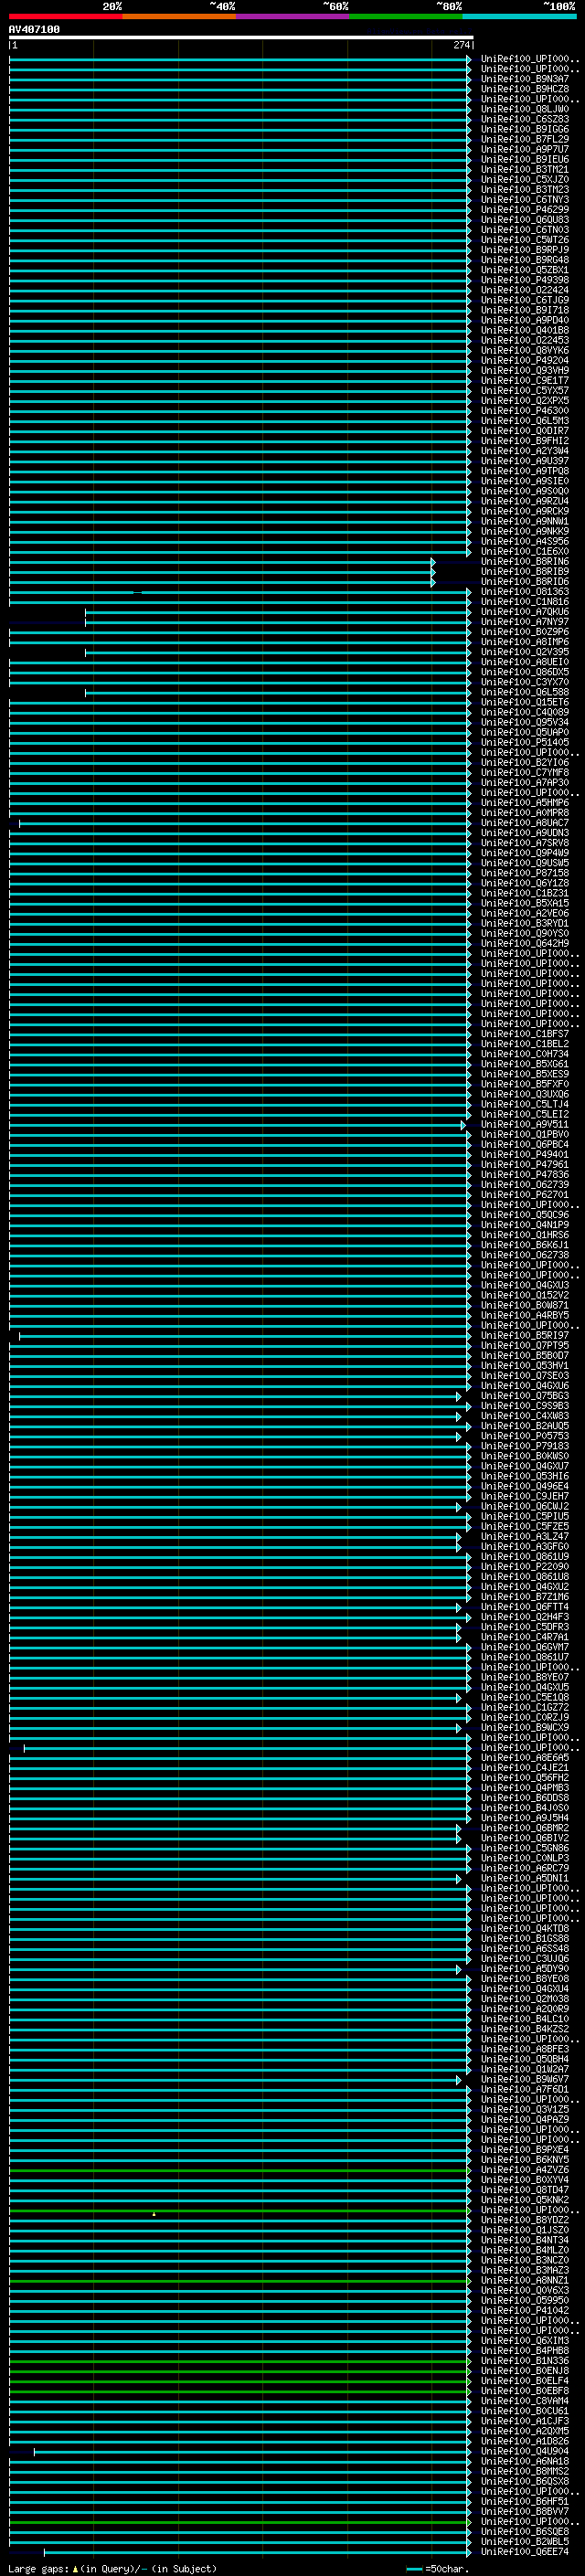Select the UniRef100_A9RCK9 label
The width and height of the screenshot is (585, 2576).
[x=525, y=511]
